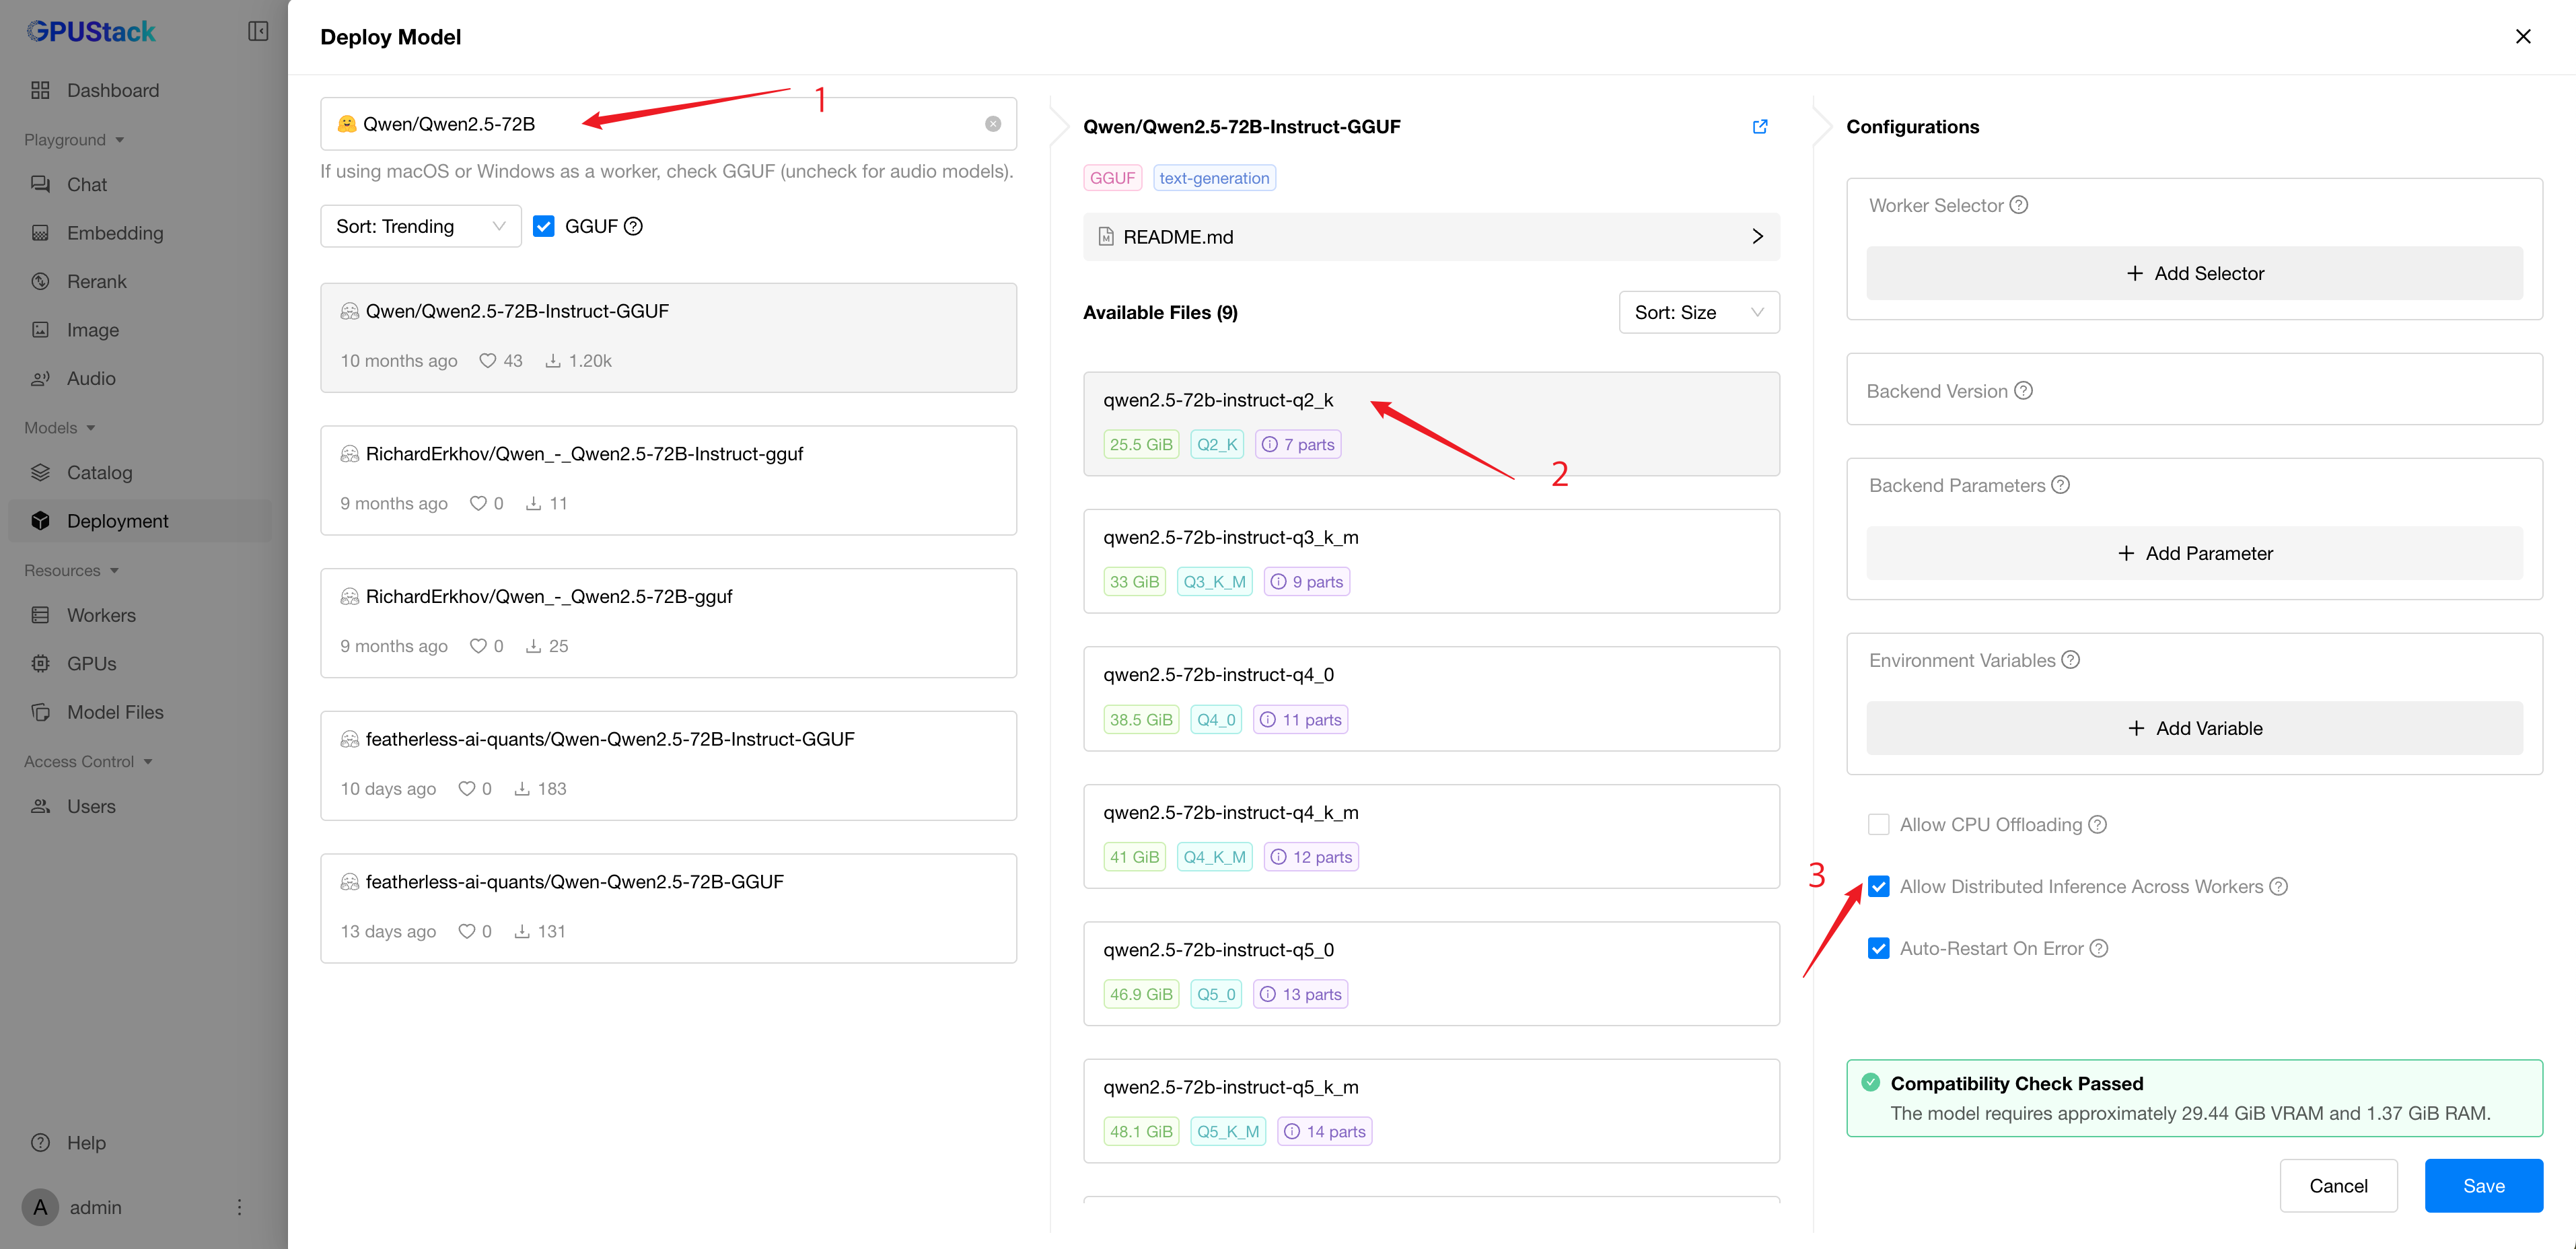Image resolution: width=2576 pixels, height=1249 pixels.
Task: Open model page via external link icon
Action: [1759, 127]
